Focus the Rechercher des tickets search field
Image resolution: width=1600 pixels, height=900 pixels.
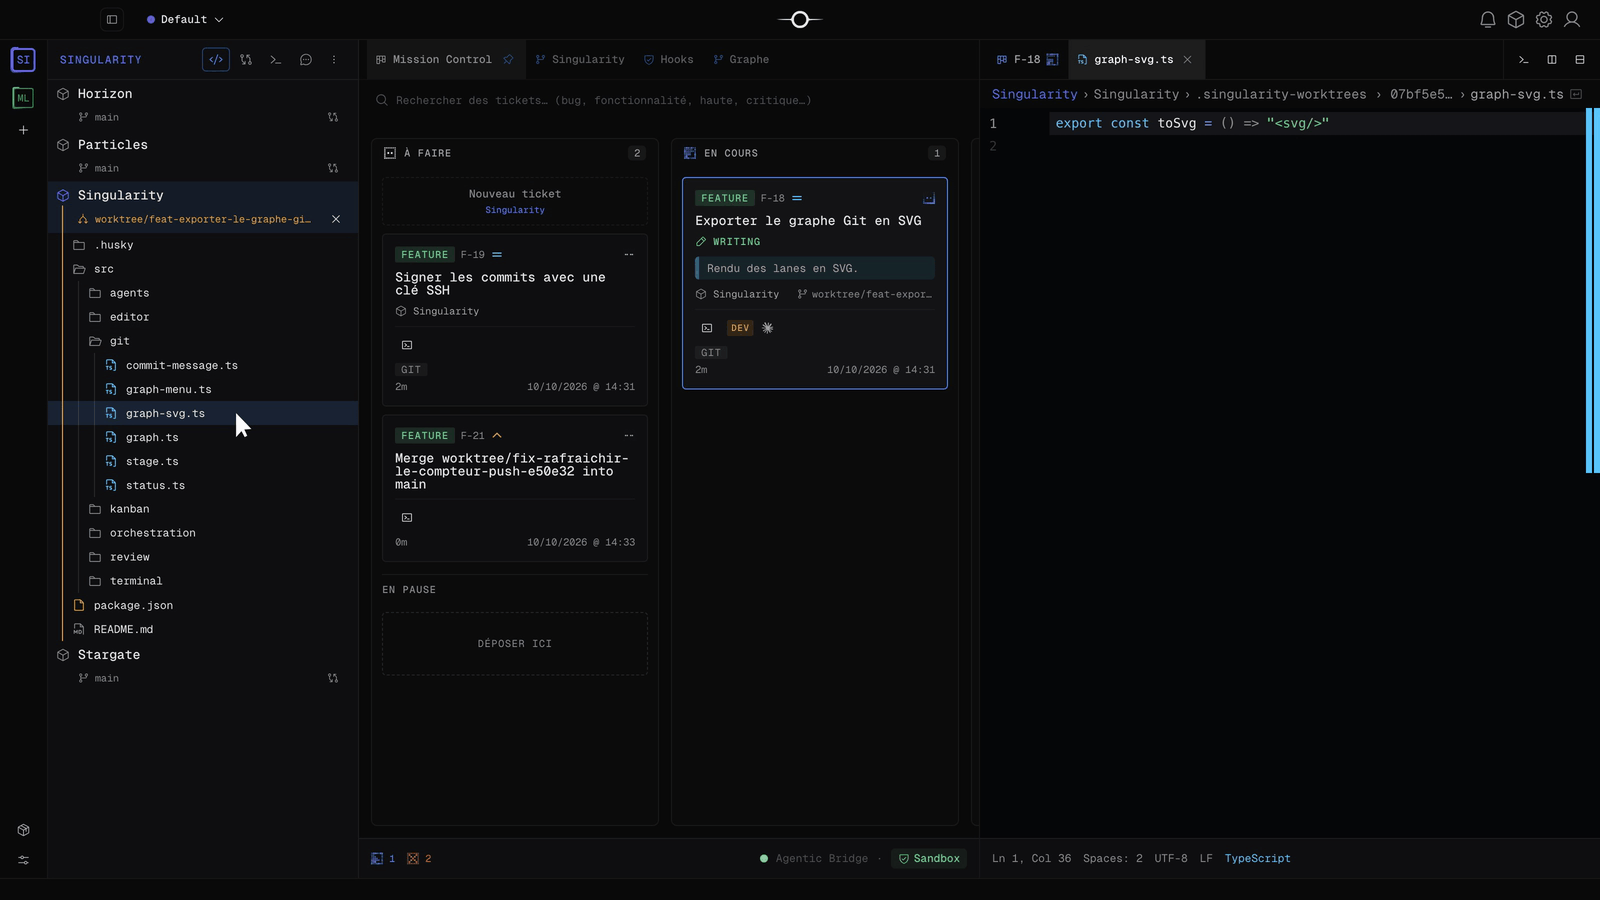(x=670, y=100)
